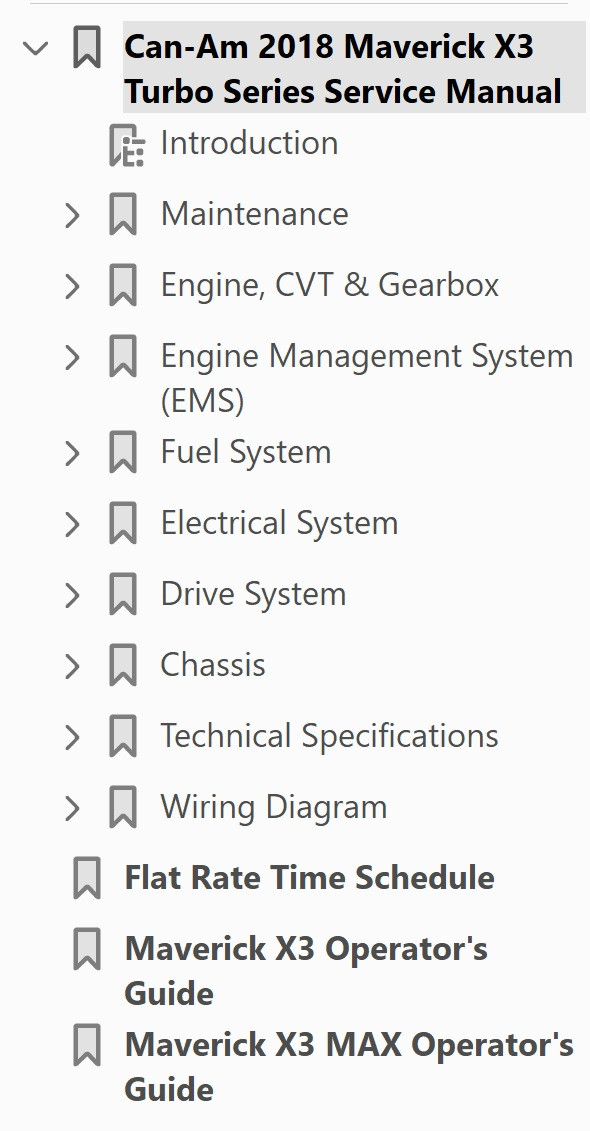
Task: Expand the Wiring Diagram chevron
Action: [71, 807]
